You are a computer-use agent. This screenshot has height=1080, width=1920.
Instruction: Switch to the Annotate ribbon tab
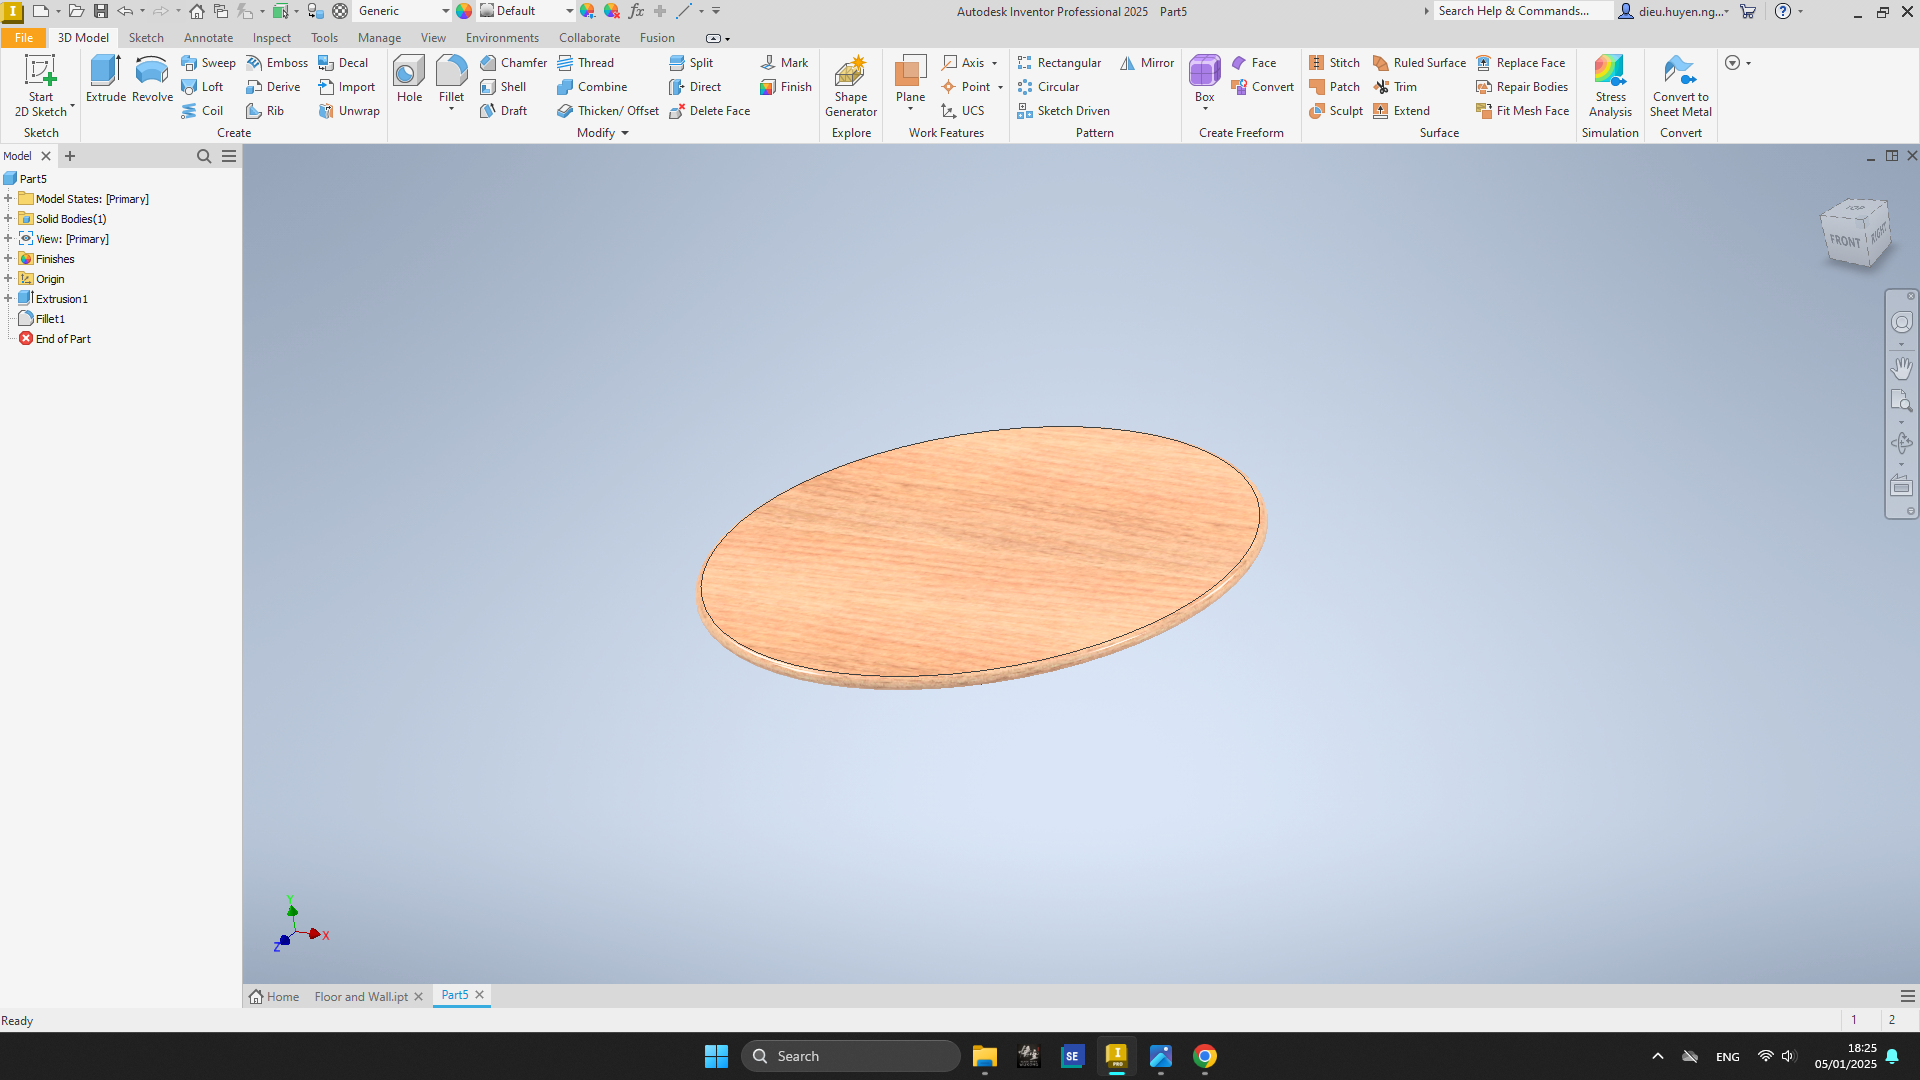click(208, 38)
